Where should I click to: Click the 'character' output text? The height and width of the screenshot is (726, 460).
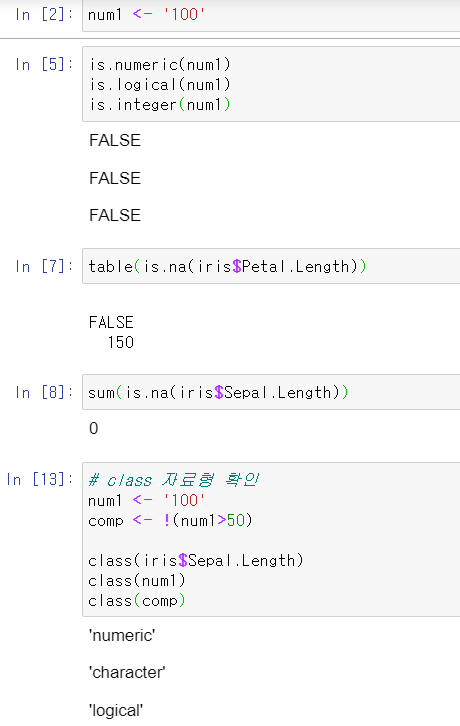[x=127, y=672]
